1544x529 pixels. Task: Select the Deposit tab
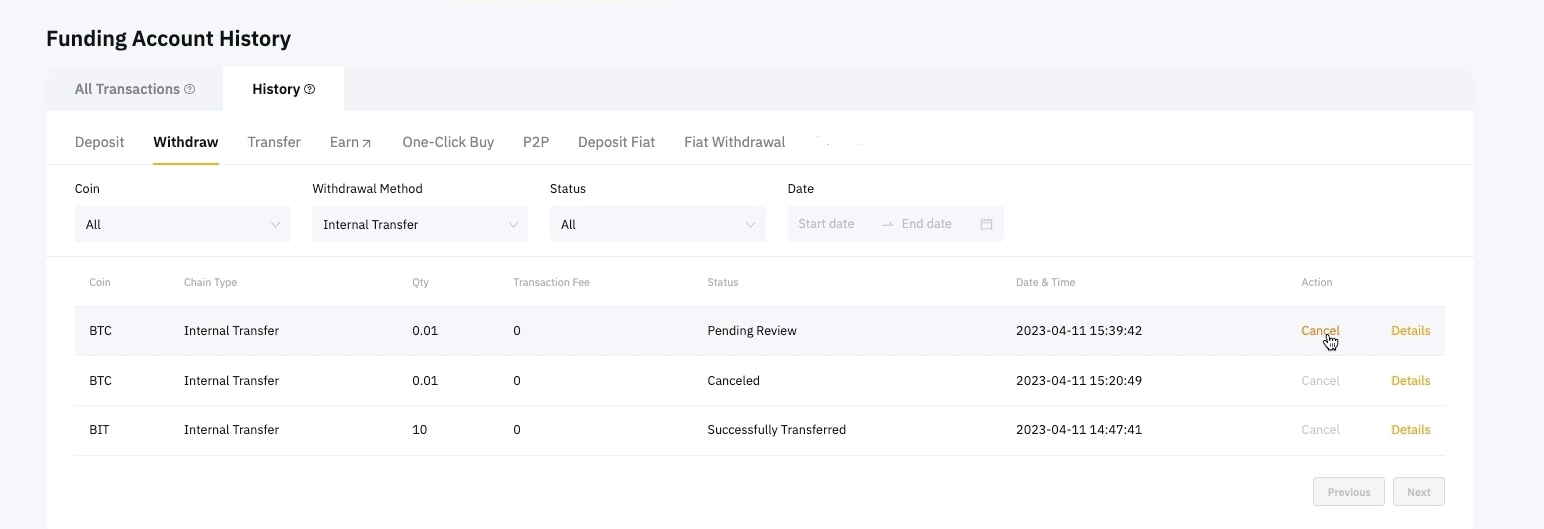(x=99, y=142)
